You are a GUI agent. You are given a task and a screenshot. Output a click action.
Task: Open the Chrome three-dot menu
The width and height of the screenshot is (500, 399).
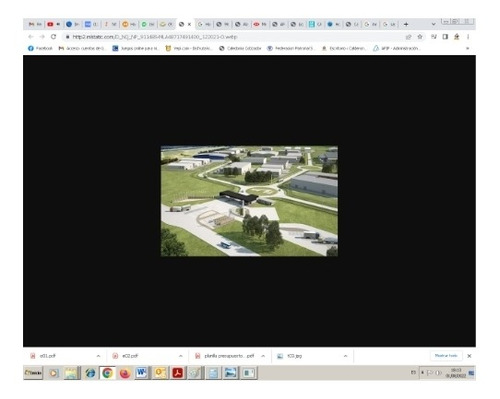[468, 37]
